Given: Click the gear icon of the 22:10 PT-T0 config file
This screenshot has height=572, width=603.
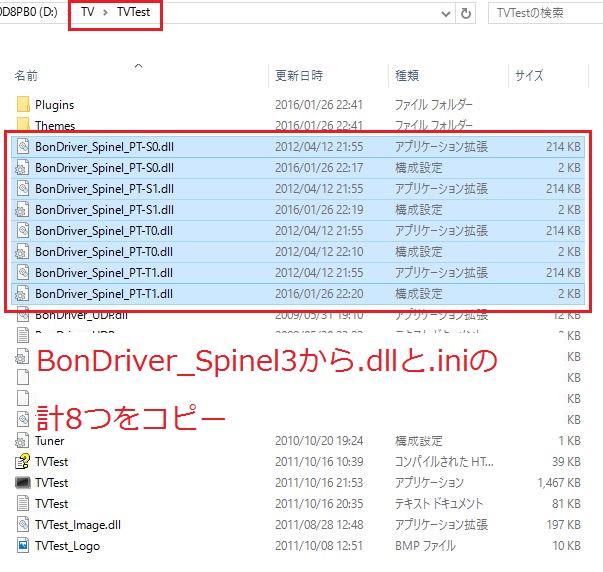Looking at the screenshot, I should point(22,251).
